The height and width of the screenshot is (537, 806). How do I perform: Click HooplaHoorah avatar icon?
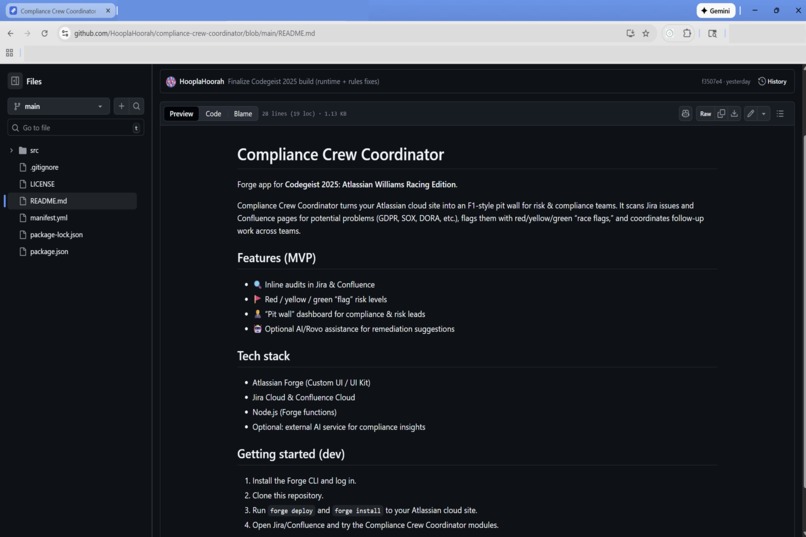coord(171,81)
